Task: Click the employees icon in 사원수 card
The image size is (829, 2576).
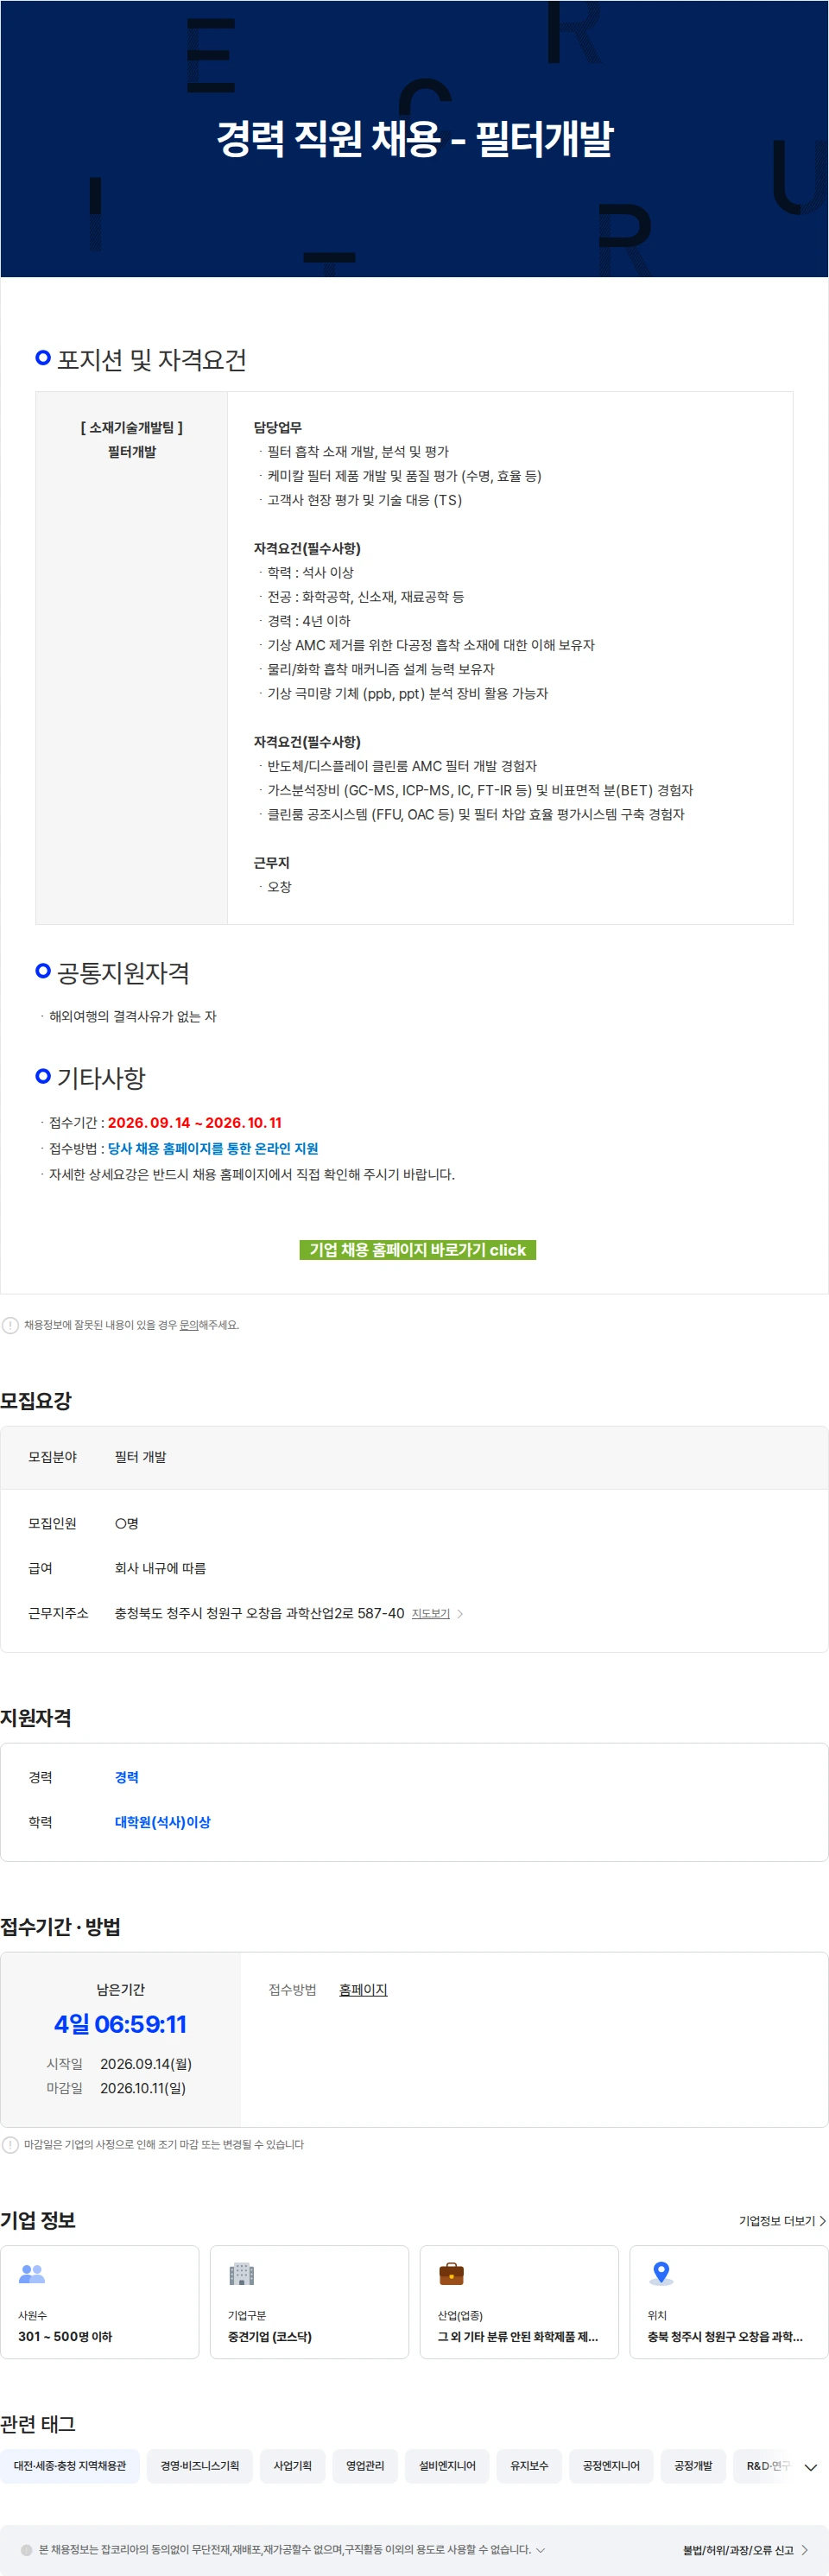Action: (32, 2273)
